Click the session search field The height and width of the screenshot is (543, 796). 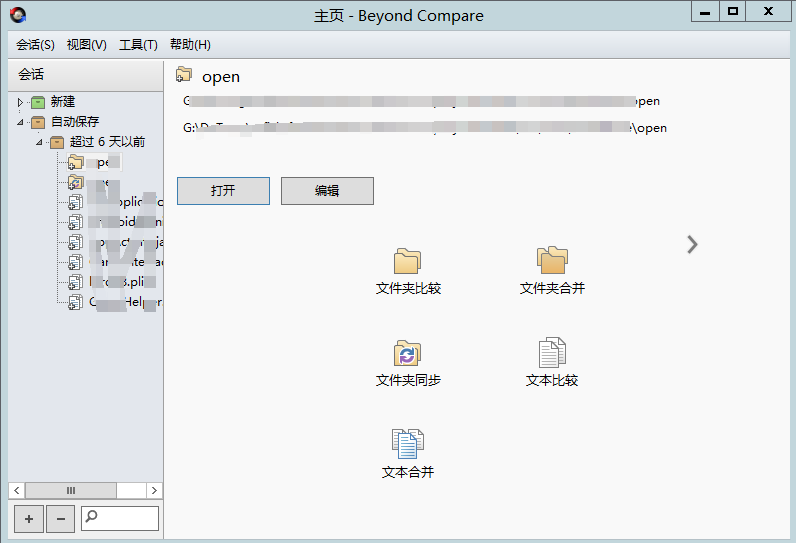click(120, 518)
